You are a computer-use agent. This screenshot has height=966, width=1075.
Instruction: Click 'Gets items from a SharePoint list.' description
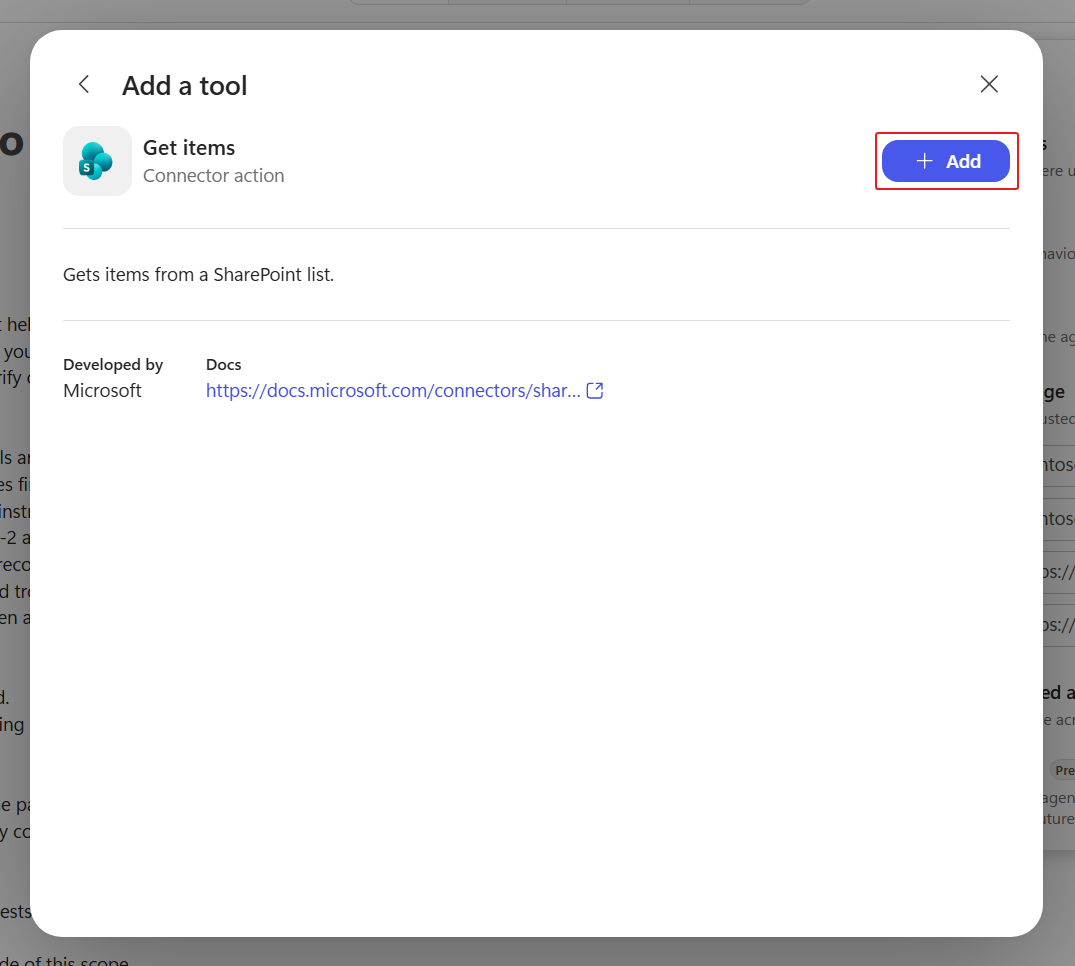pyautogui.click(x=198, y=274)
